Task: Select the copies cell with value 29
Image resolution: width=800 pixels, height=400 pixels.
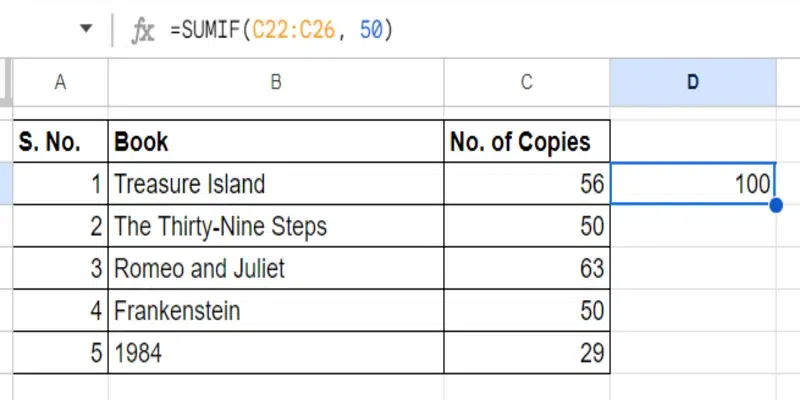Action: 527,353
